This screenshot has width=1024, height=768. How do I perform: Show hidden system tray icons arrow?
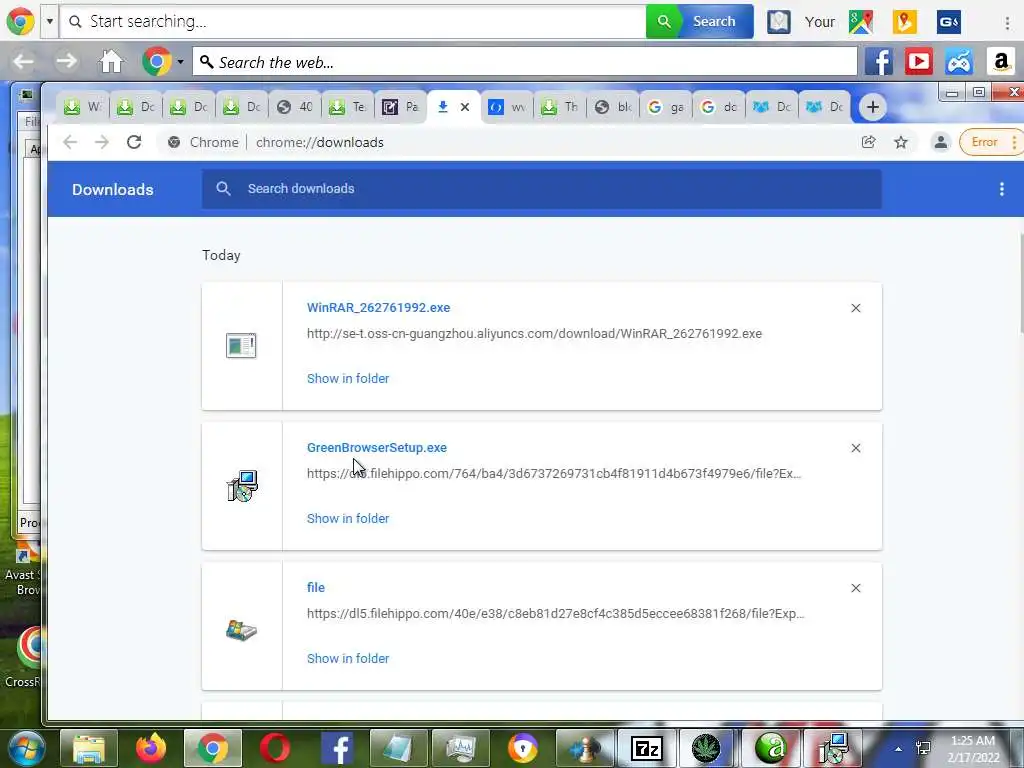point(898,748)
